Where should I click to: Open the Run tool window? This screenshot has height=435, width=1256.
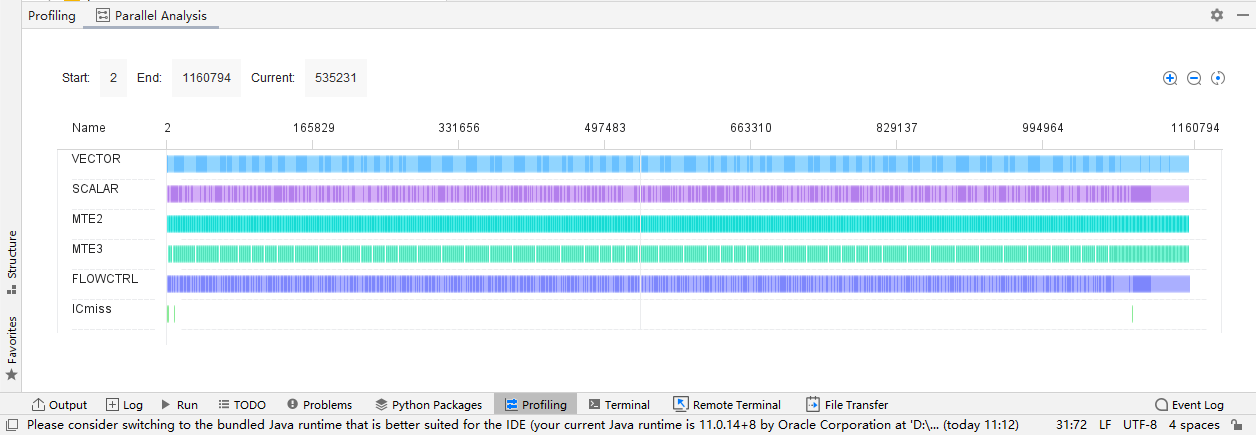[179, 405]
